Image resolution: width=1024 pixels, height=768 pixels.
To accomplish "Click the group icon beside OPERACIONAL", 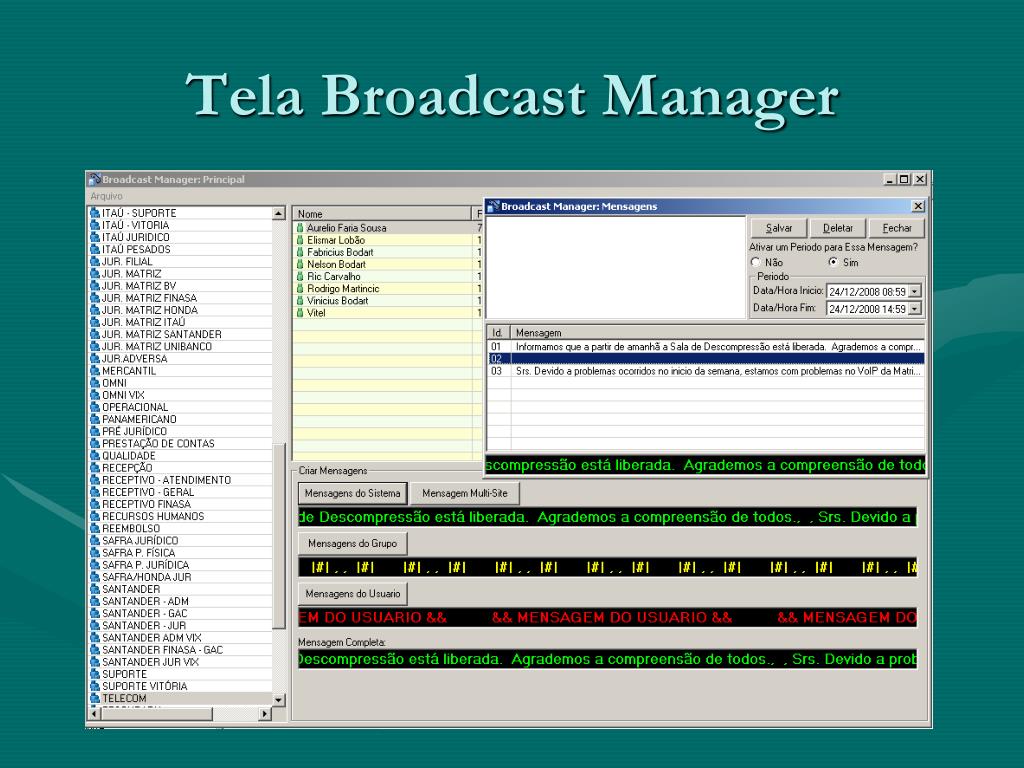I will point(95,407).
